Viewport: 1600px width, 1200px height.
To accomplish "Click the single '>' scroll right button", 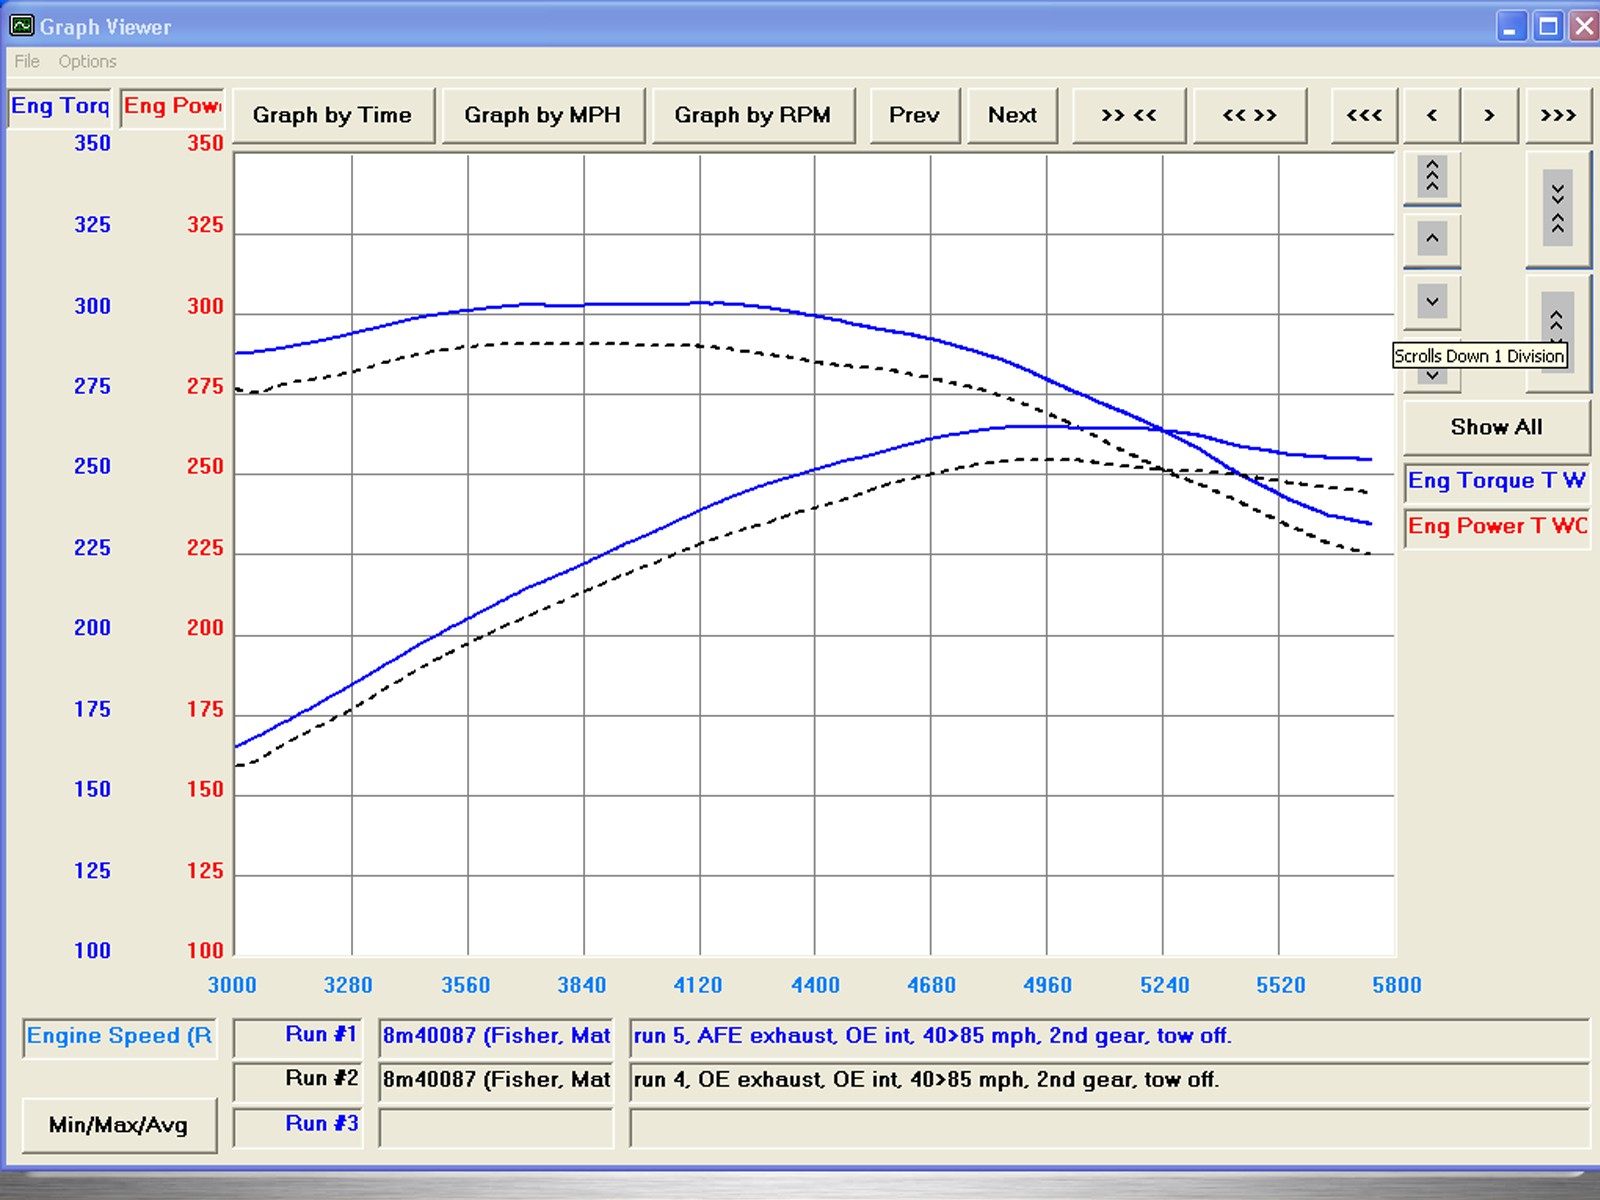I will coord(1489,115).
